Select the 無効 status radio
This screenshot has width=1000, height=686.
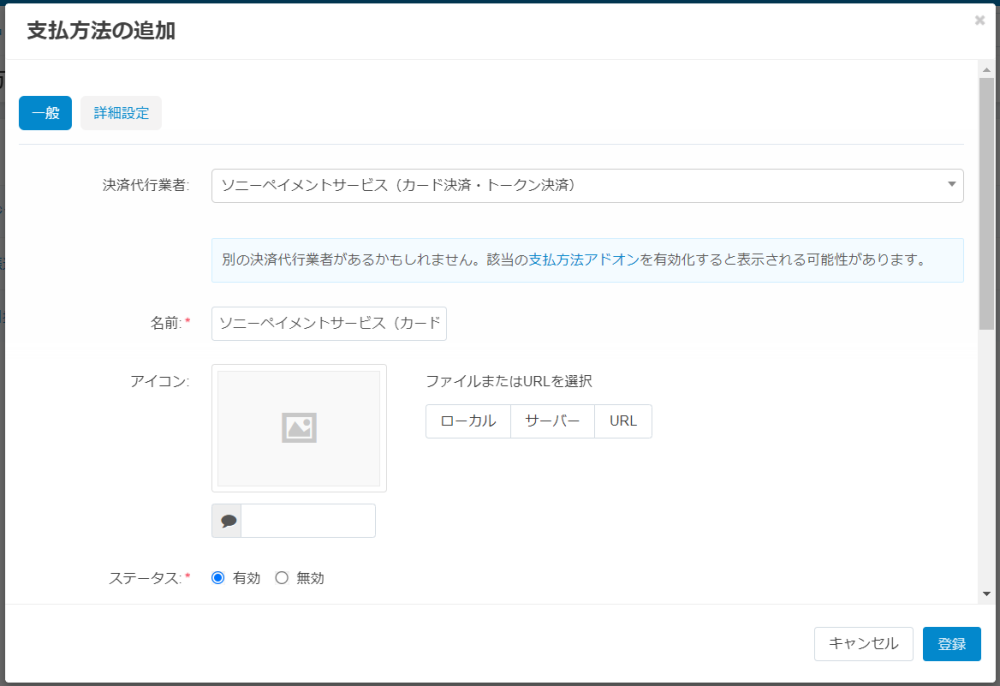(282, 578)
